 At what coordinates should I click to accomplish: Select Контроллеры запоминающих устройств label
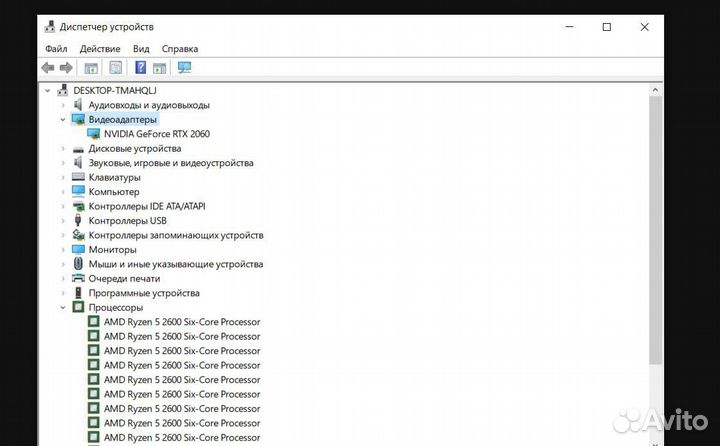point(176,235)
